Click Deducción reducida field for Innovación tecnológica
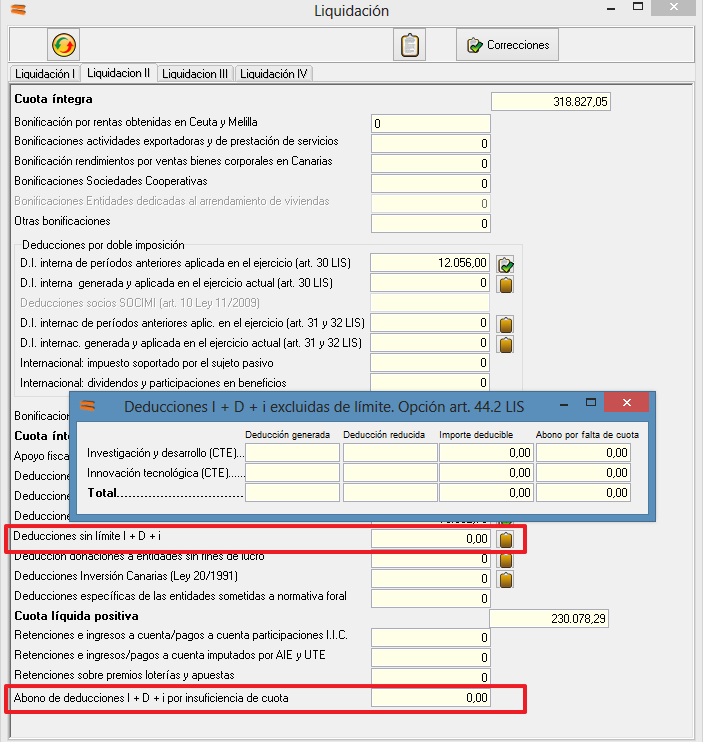The image size is (703, 742). pyautogui.click(x=390, y=473)
